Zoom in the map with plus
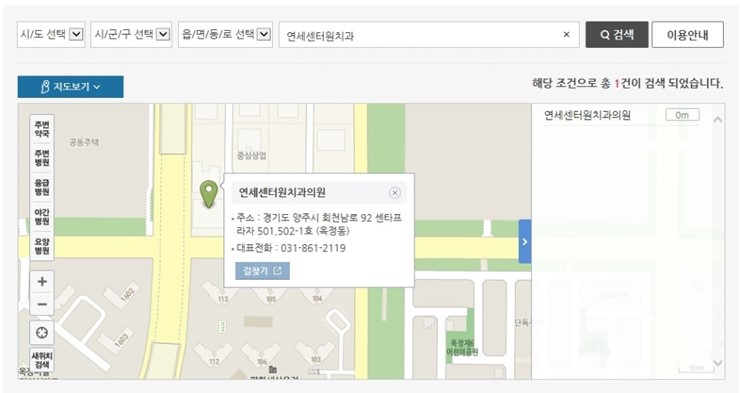740x393 pixels. (42, 282)
